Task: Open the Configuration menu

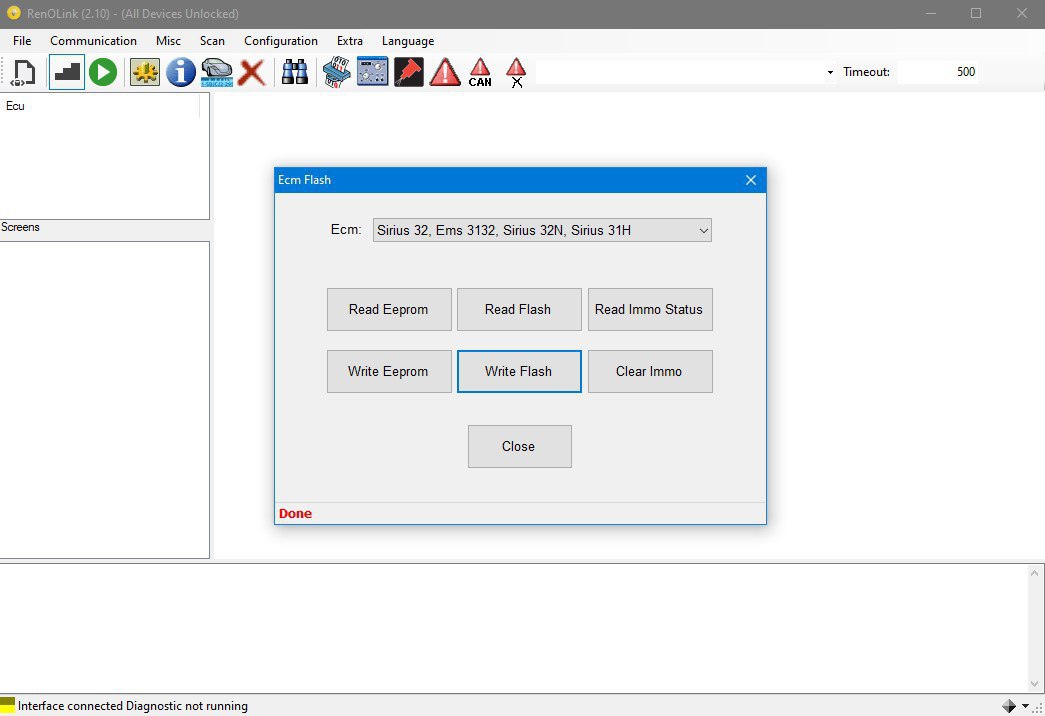Action: pos(281,41)
